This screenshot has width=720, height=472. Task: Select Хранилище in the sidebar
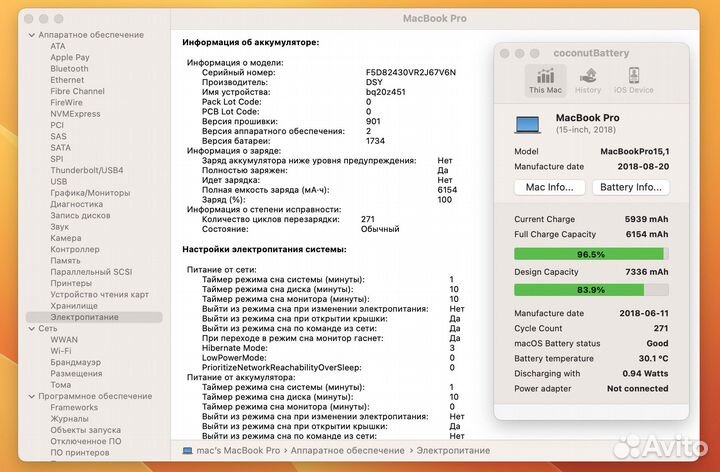[74, 306]
